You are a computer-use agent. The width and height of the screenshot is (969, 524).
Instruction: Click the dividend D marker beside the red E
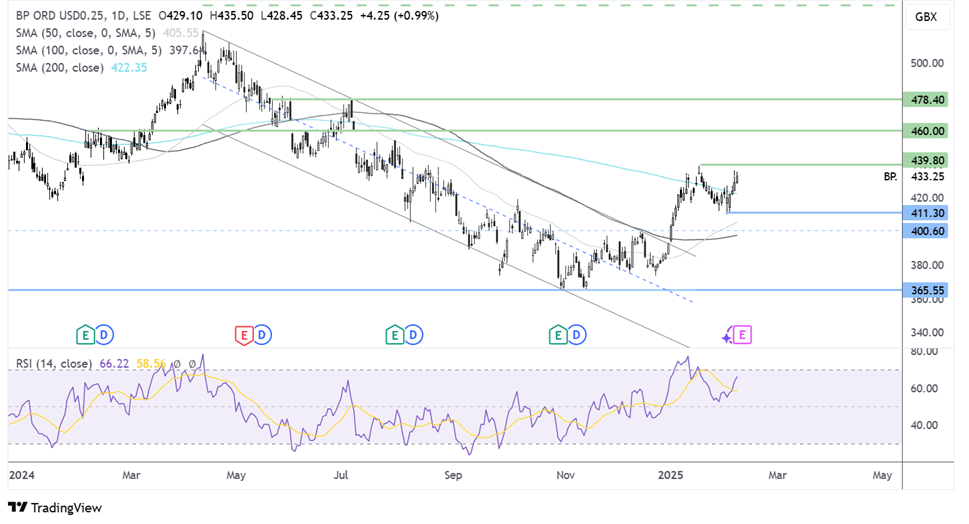[x=263, y=335]
